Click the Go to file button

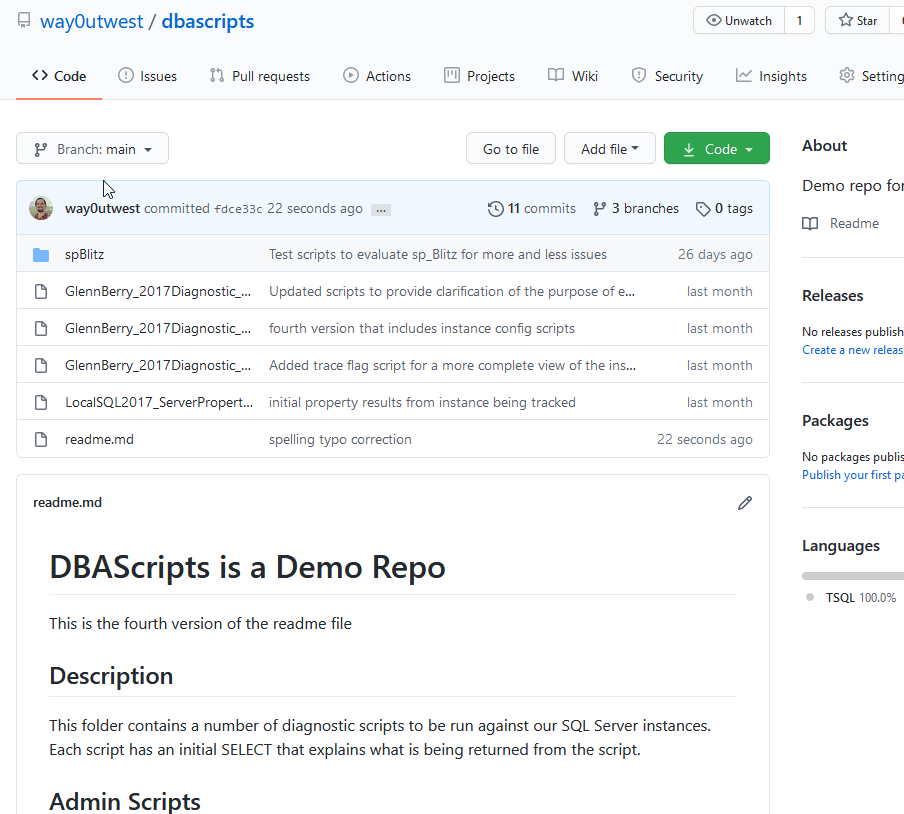[x=511, y=149]
